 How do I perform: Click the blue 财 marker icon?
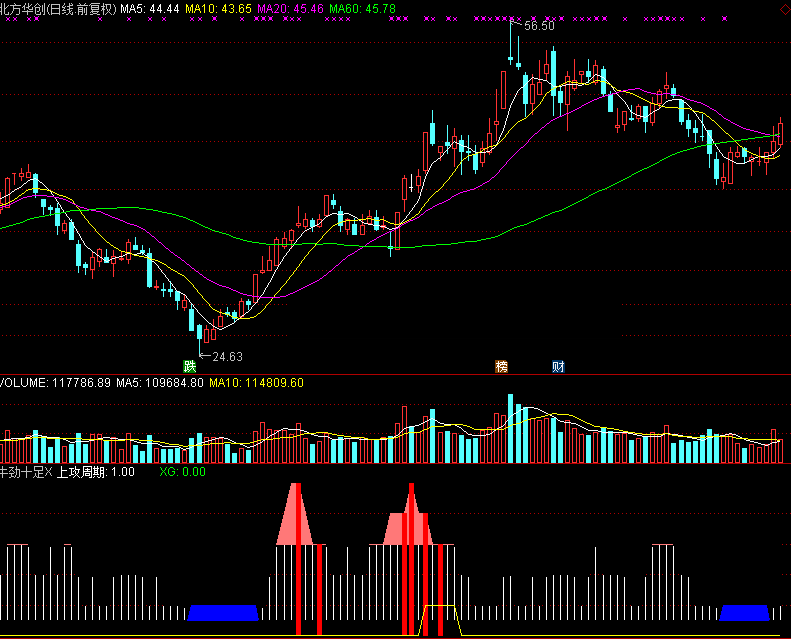[557, 366]
